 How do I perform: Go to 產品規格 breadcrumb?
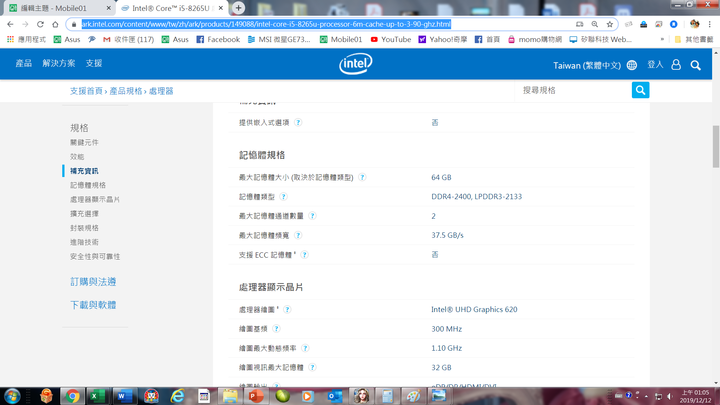click(x=126, y=91)
